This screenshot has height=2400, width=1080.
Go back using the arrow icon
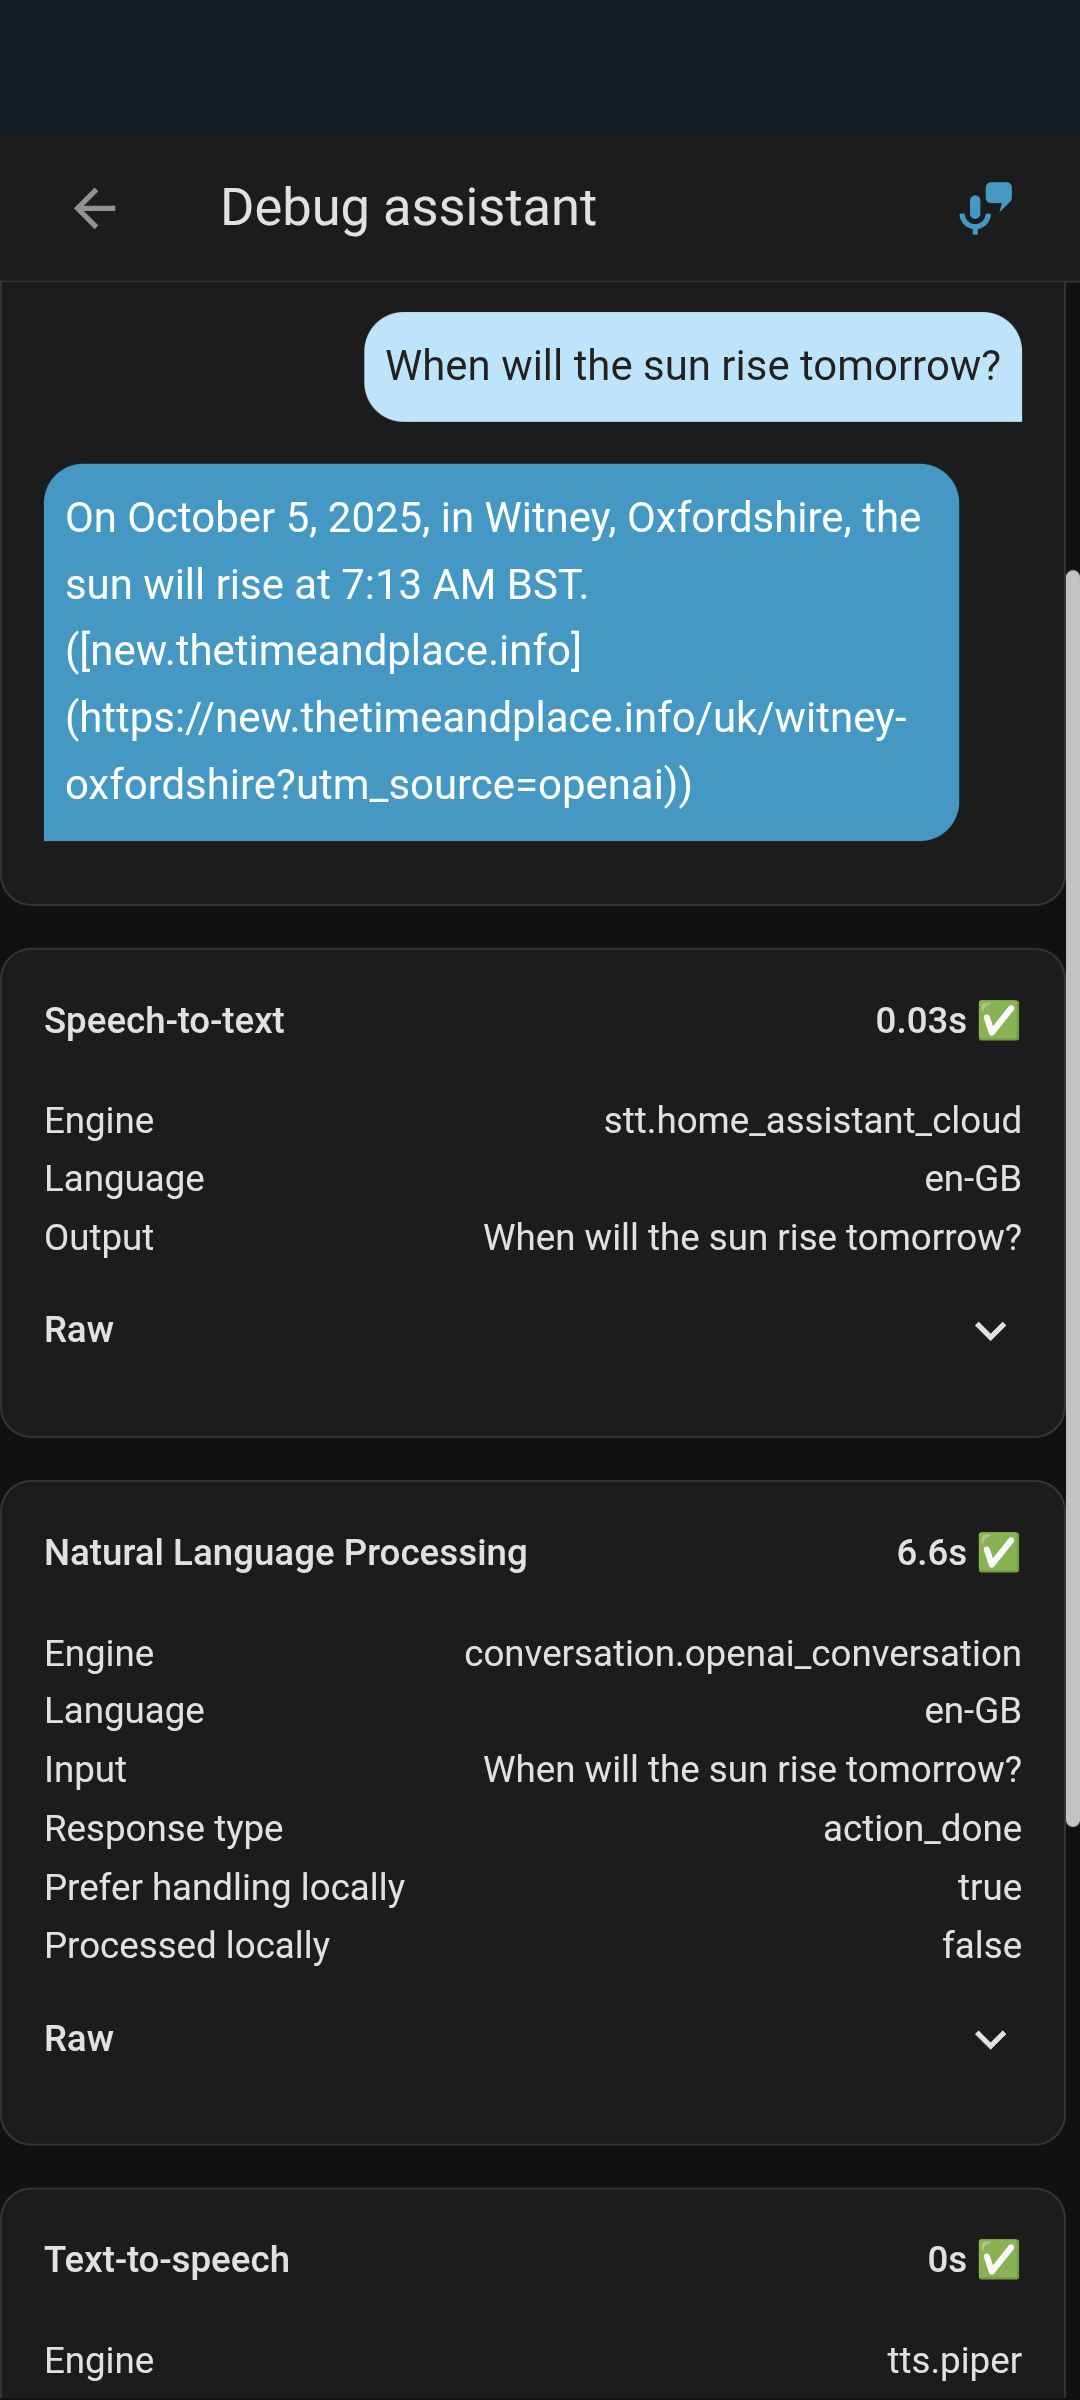(x=95, y=208)
